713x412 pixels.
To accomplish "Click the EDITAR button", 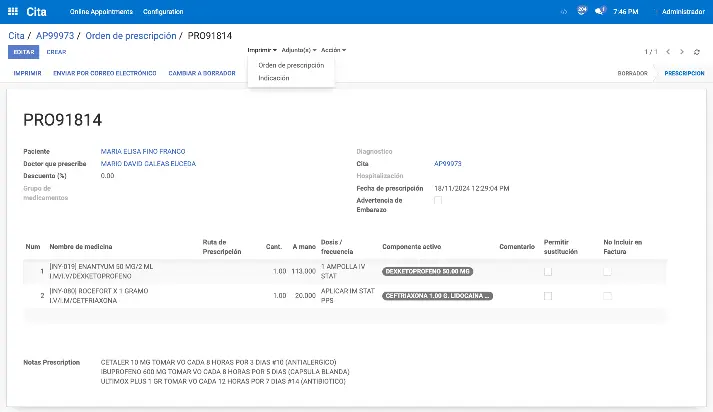I will tap(23, 52).
